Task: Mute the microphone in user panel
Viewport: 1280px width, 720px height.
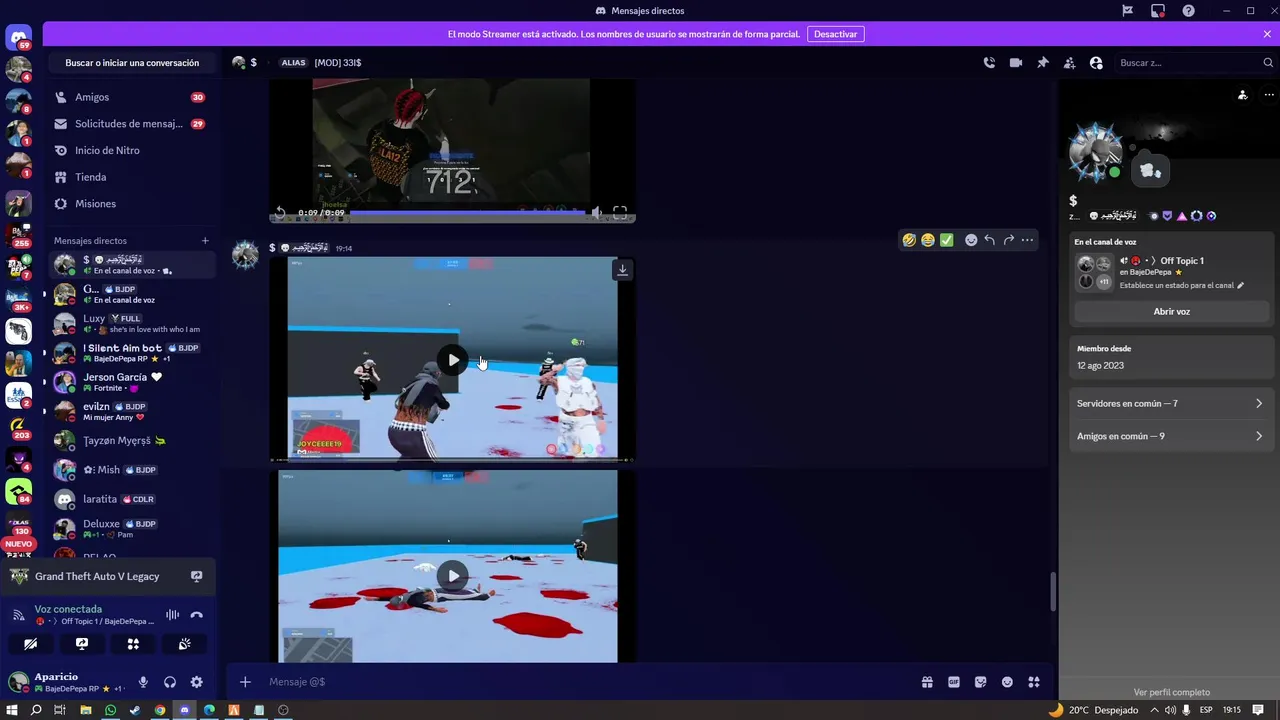Action: click(143, 682)
